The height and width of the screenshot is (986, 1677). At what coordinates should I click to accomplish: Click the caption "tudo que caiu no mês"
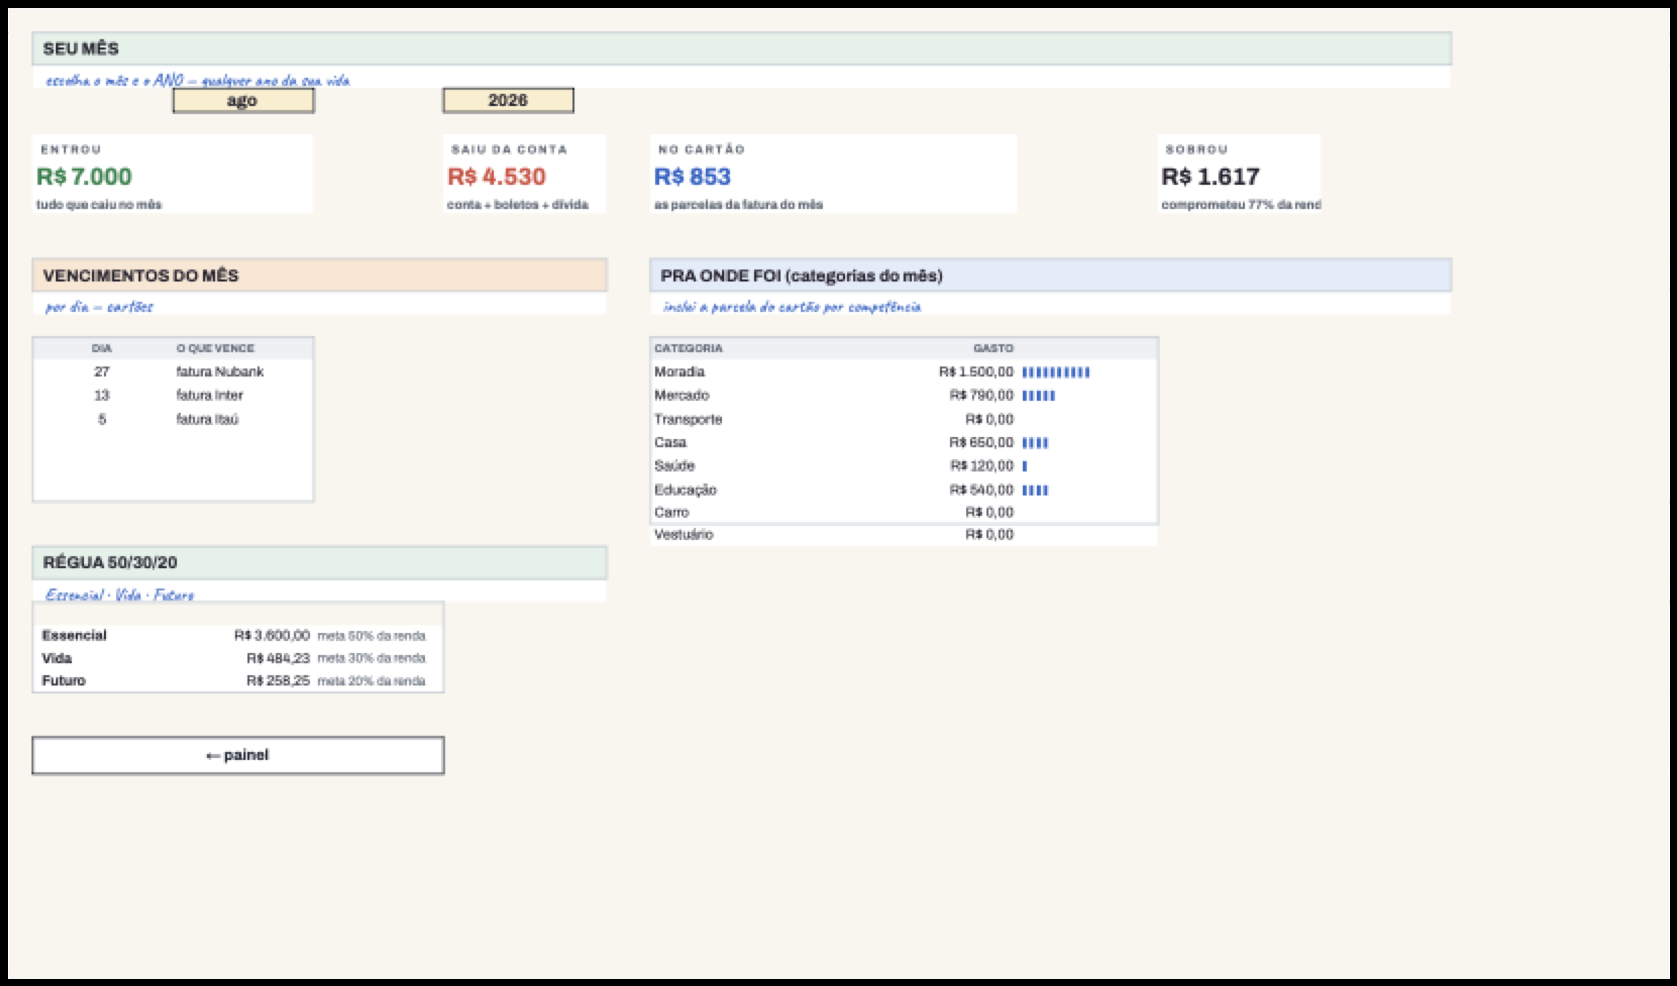(x=99, y=205)
